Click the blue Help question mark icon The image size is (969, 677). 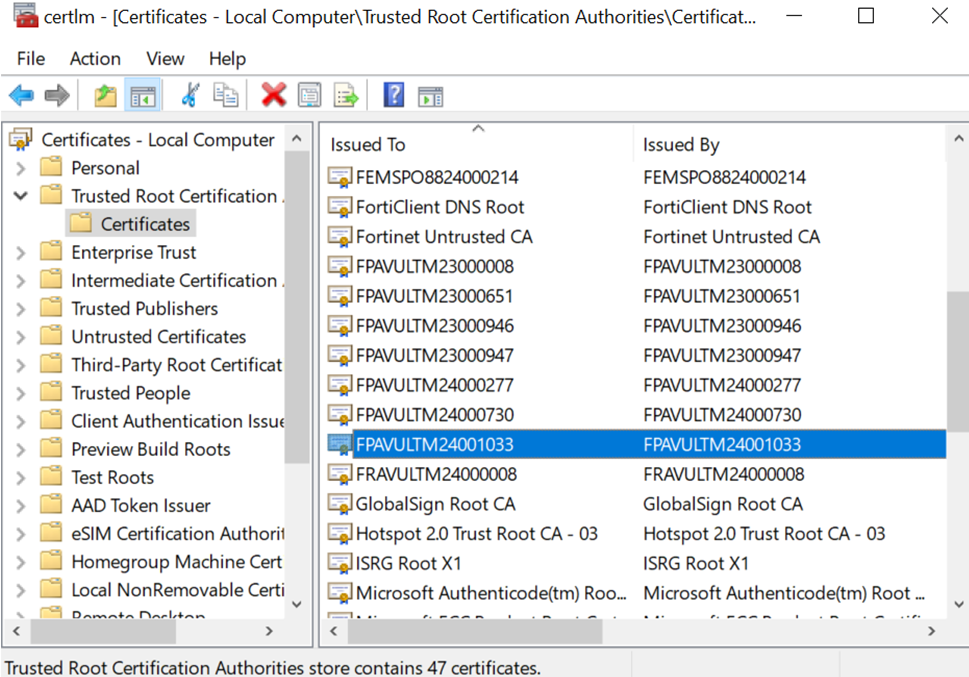tap(394, 96)
